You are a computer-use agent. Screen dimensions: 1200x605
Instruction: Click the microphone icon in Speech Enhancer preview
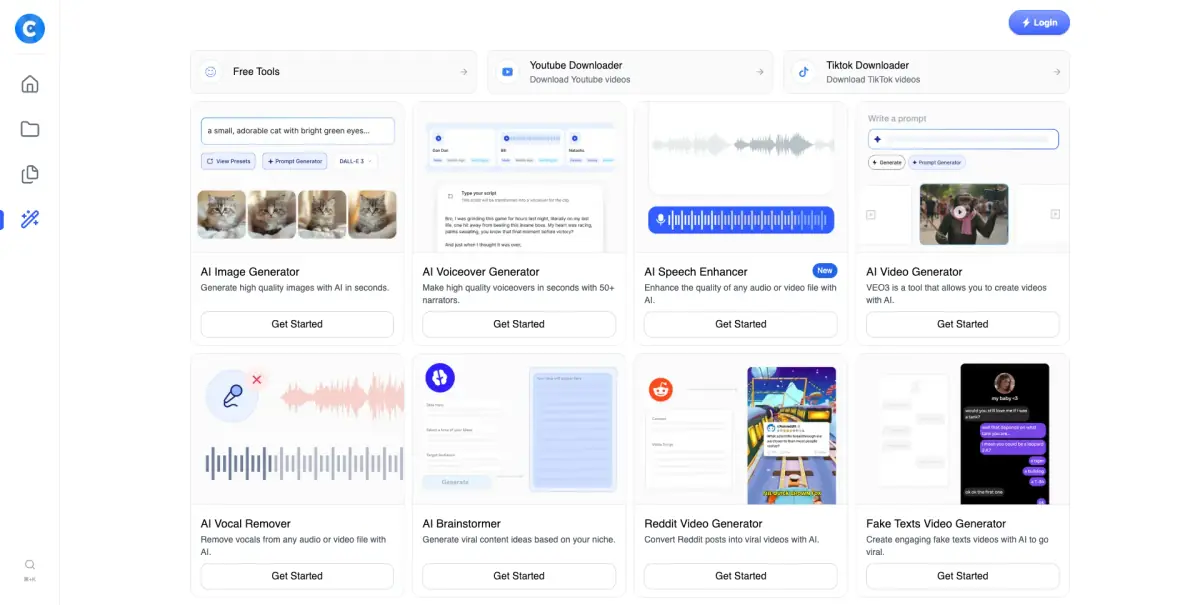(x=660, y=220)
